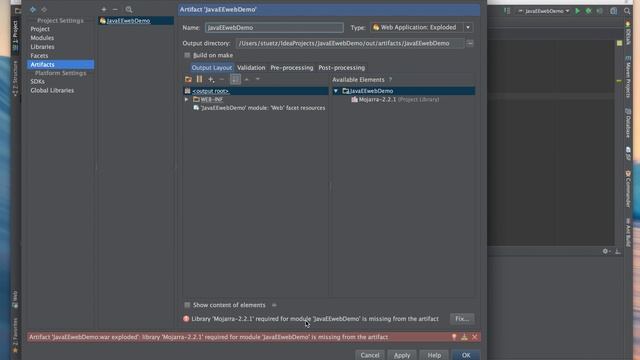The image size is (640, 360).
Task: Switch to the Validation tab
Action: (251, 68)
